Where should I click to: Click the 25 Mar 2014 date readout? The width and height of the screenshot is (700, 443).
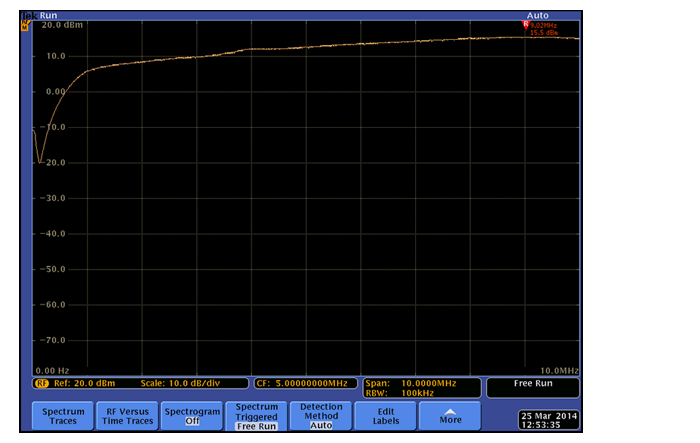[x=549, y=416]
